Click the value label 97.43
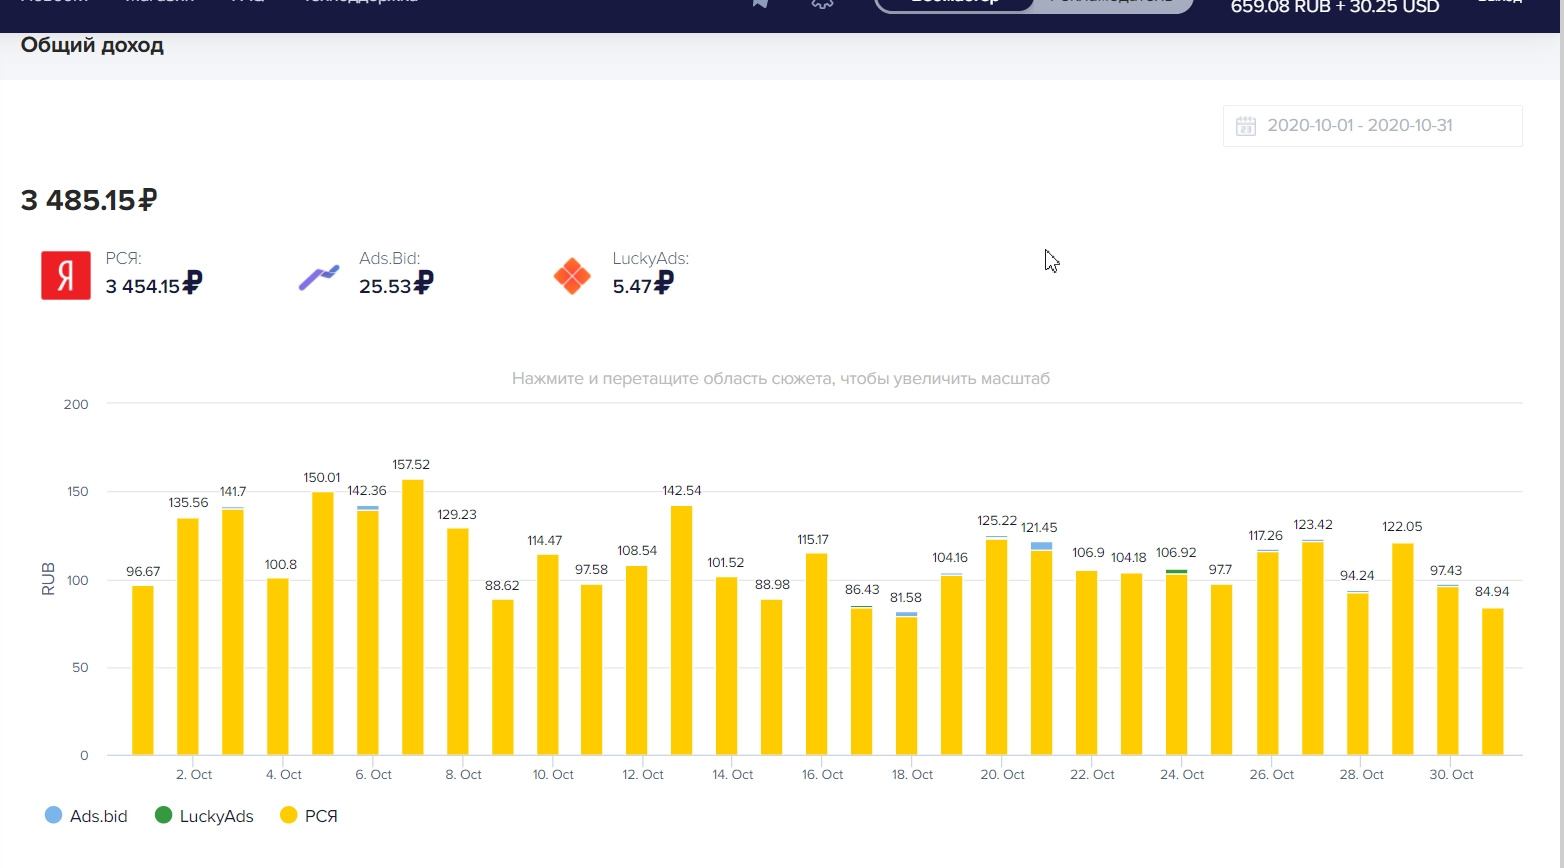The width and height of the screenshot is (1564, 868). [x=1446, y=571]
